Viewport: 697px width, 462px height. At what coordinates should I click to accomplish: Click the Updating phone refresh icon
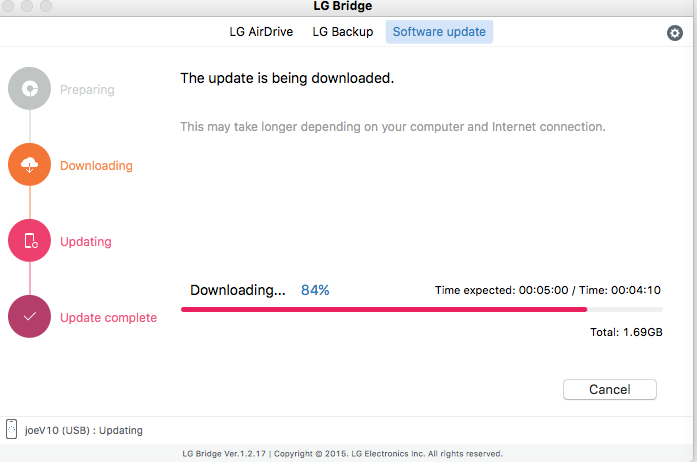tap(29, 241)
